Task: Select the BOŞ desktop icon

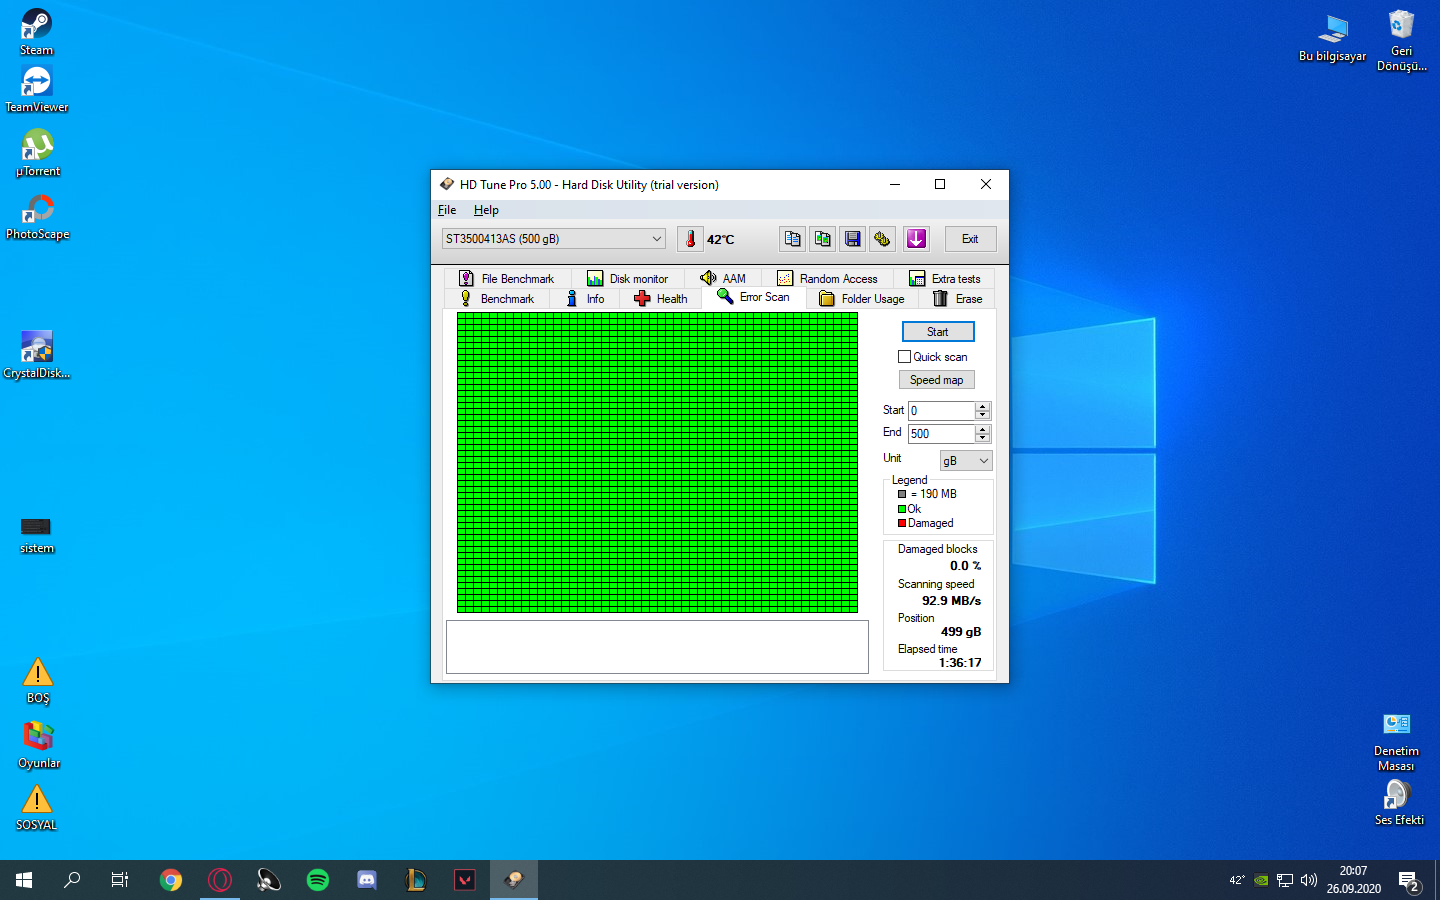Action: [38, 681]
